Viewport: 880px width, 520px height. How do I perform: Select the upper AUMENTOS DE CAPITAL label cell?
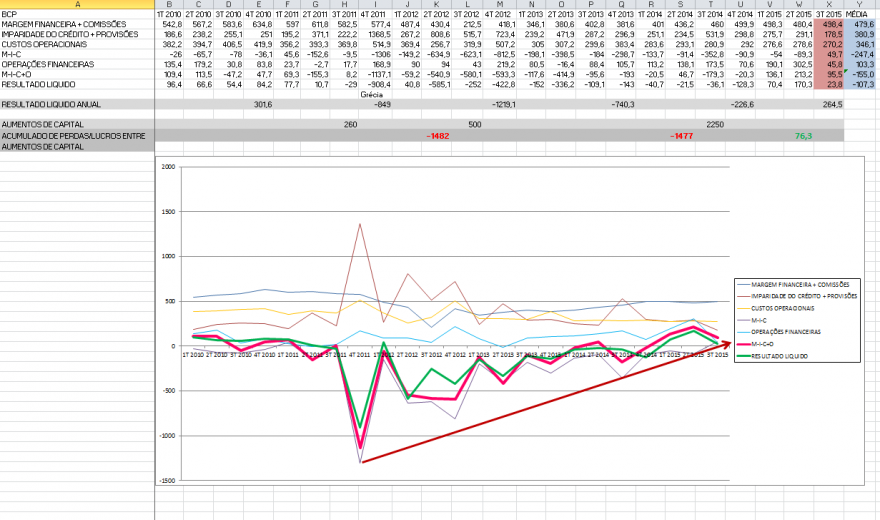(43, 125)
